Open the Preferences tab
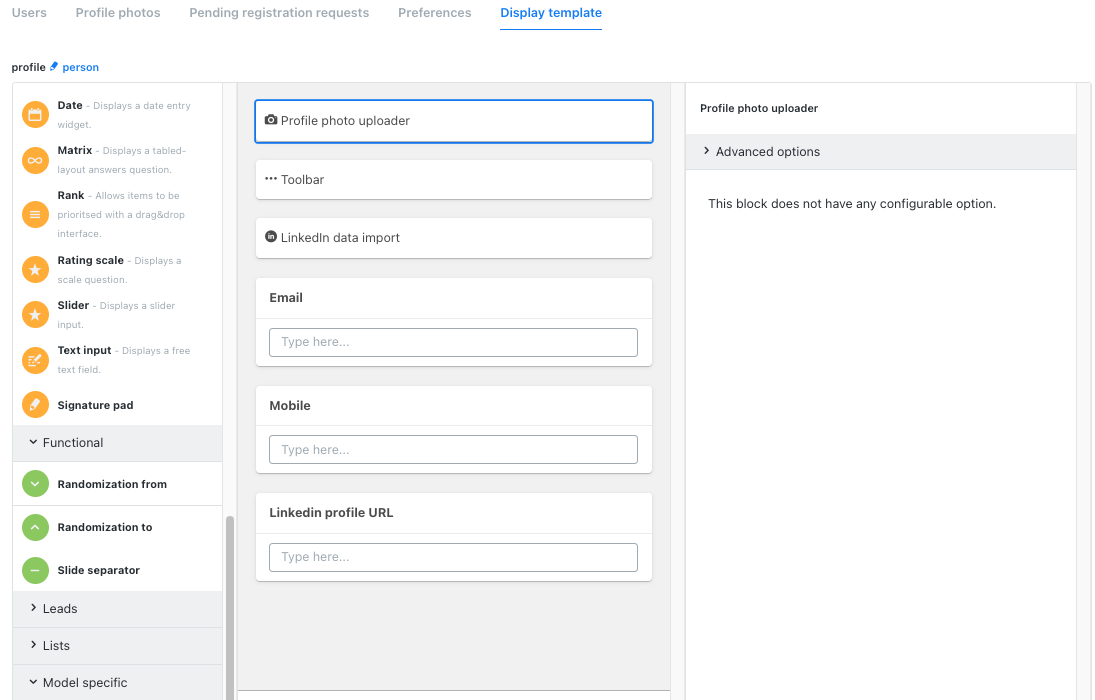This screenshot has width=1095, height=700. [434, 13]
